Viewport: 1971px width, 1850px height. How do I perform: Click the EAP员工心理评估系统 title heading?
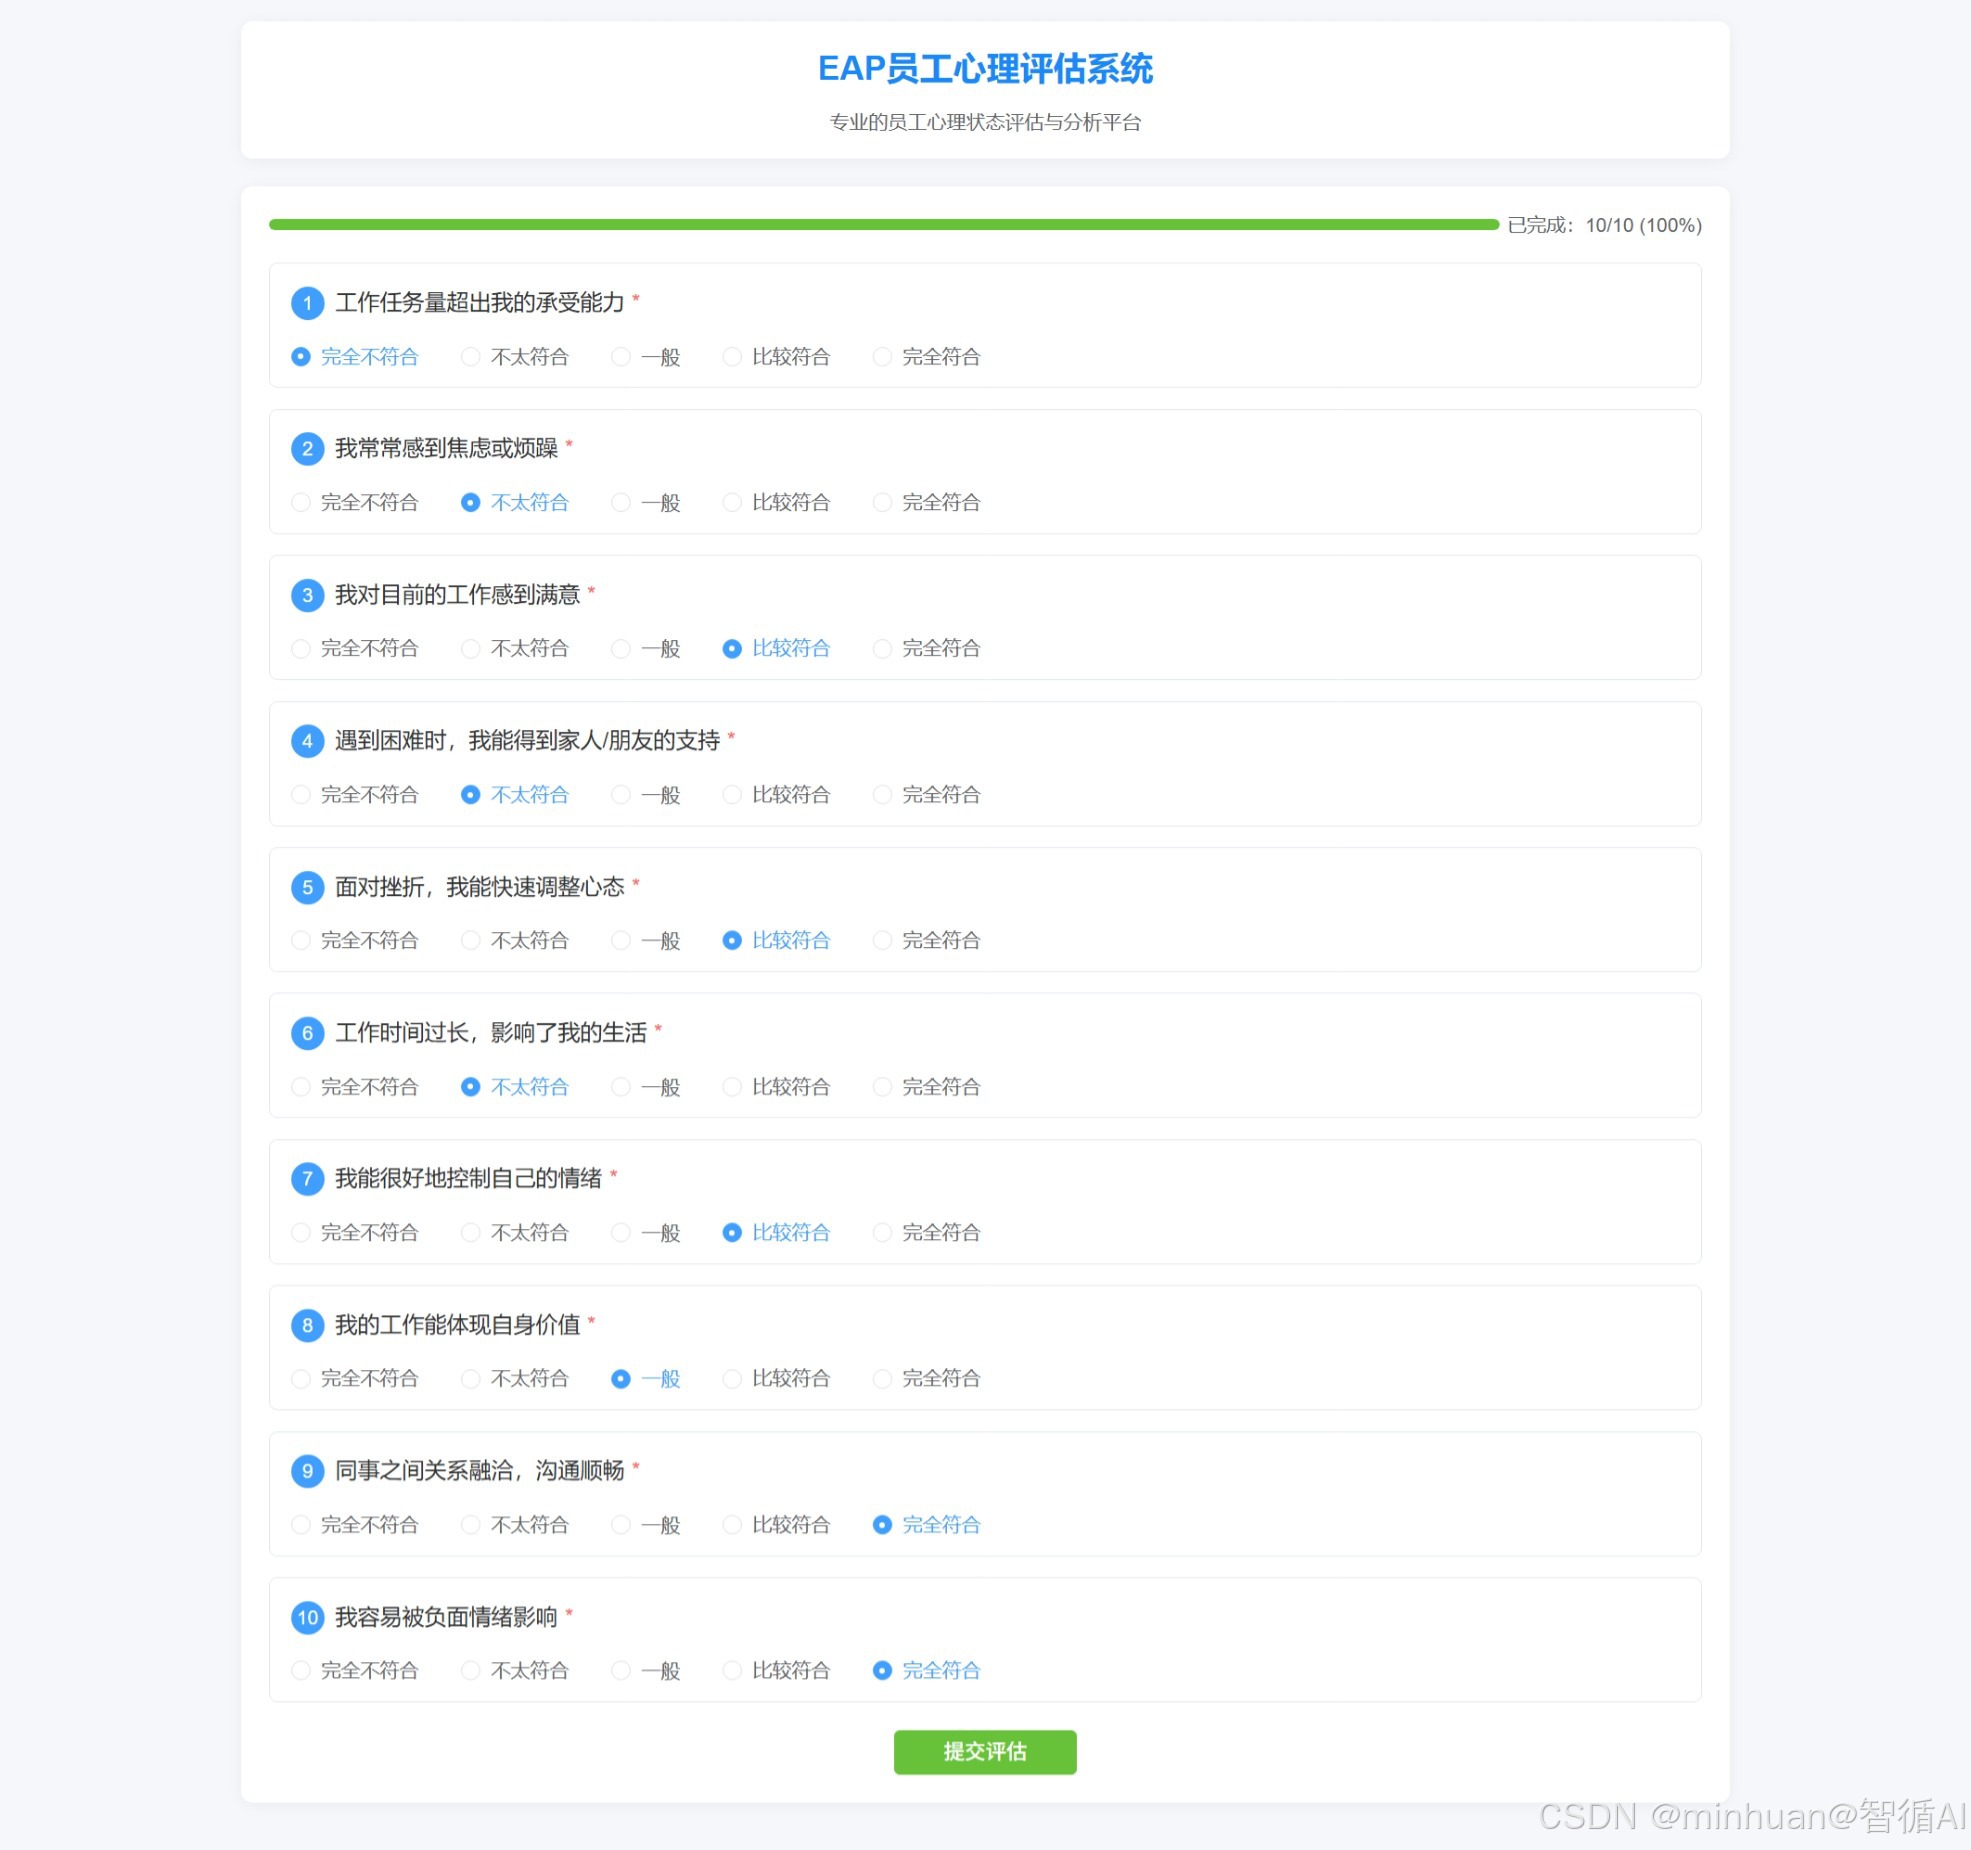coord(985,69)
